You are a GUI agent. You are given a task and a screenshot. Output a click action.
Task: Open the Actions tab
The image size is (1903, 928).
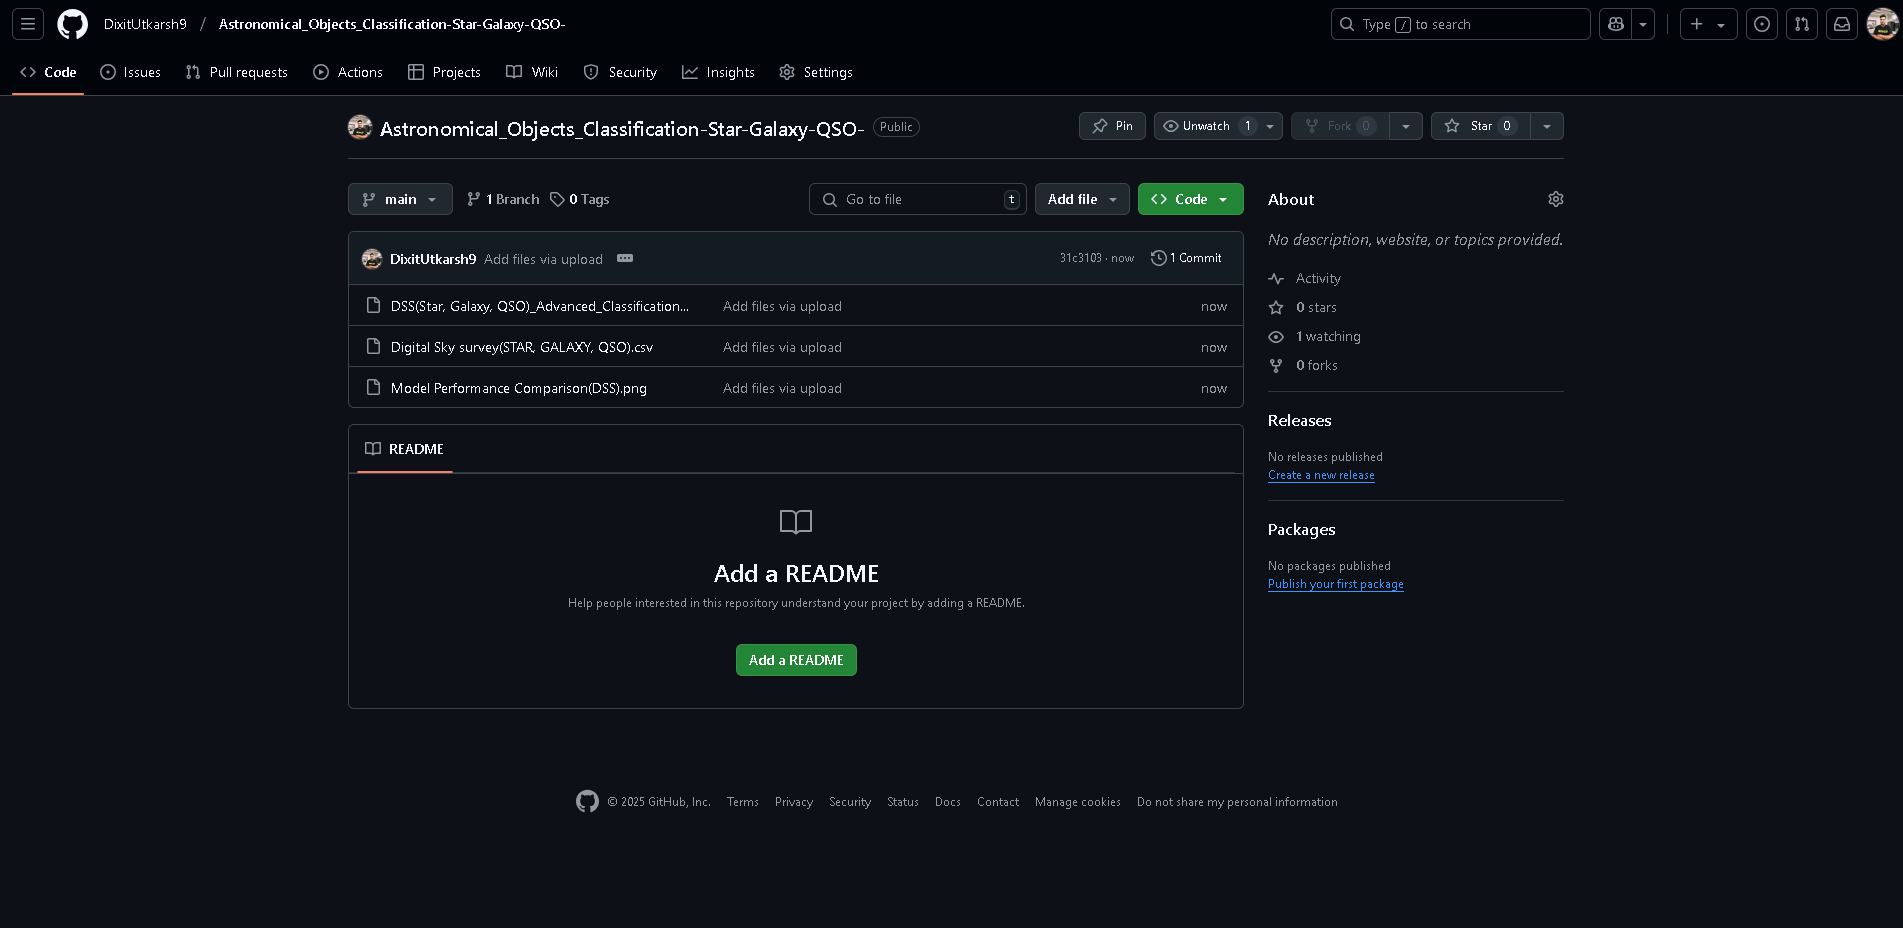point(348,72)
